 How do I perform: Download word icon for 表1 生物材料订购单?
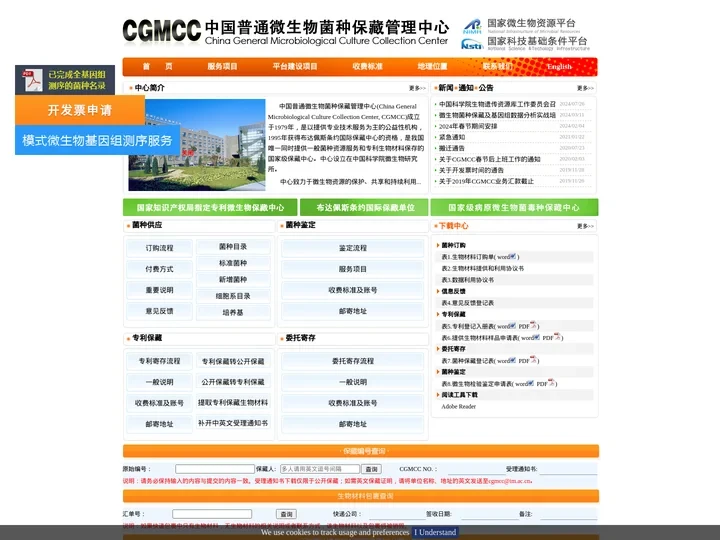pos(513,256)
